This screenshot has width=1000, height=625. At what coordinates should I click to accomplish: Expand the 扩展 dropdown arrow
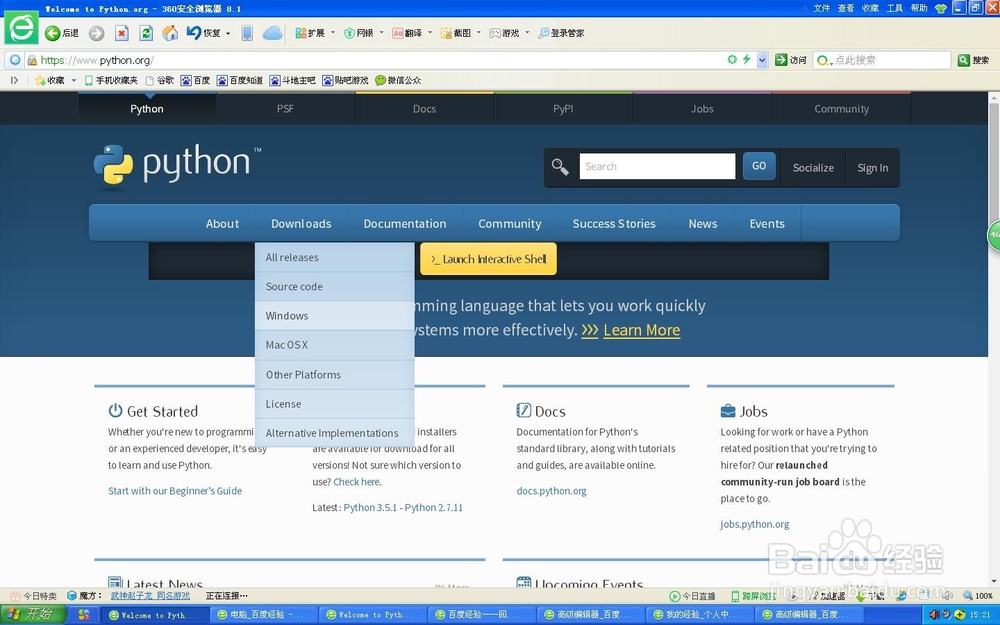click(x=332, y=33)
